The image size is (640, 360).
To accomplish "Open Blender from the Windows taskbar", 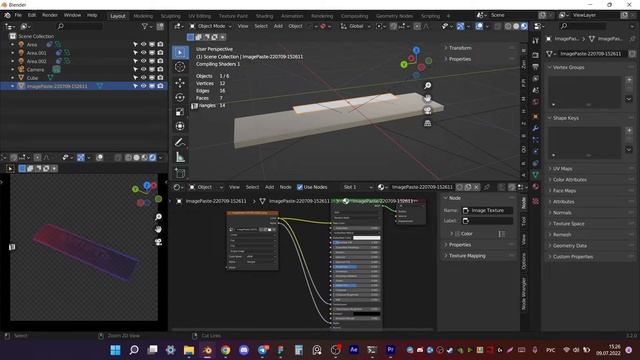I will pos(207,350).
